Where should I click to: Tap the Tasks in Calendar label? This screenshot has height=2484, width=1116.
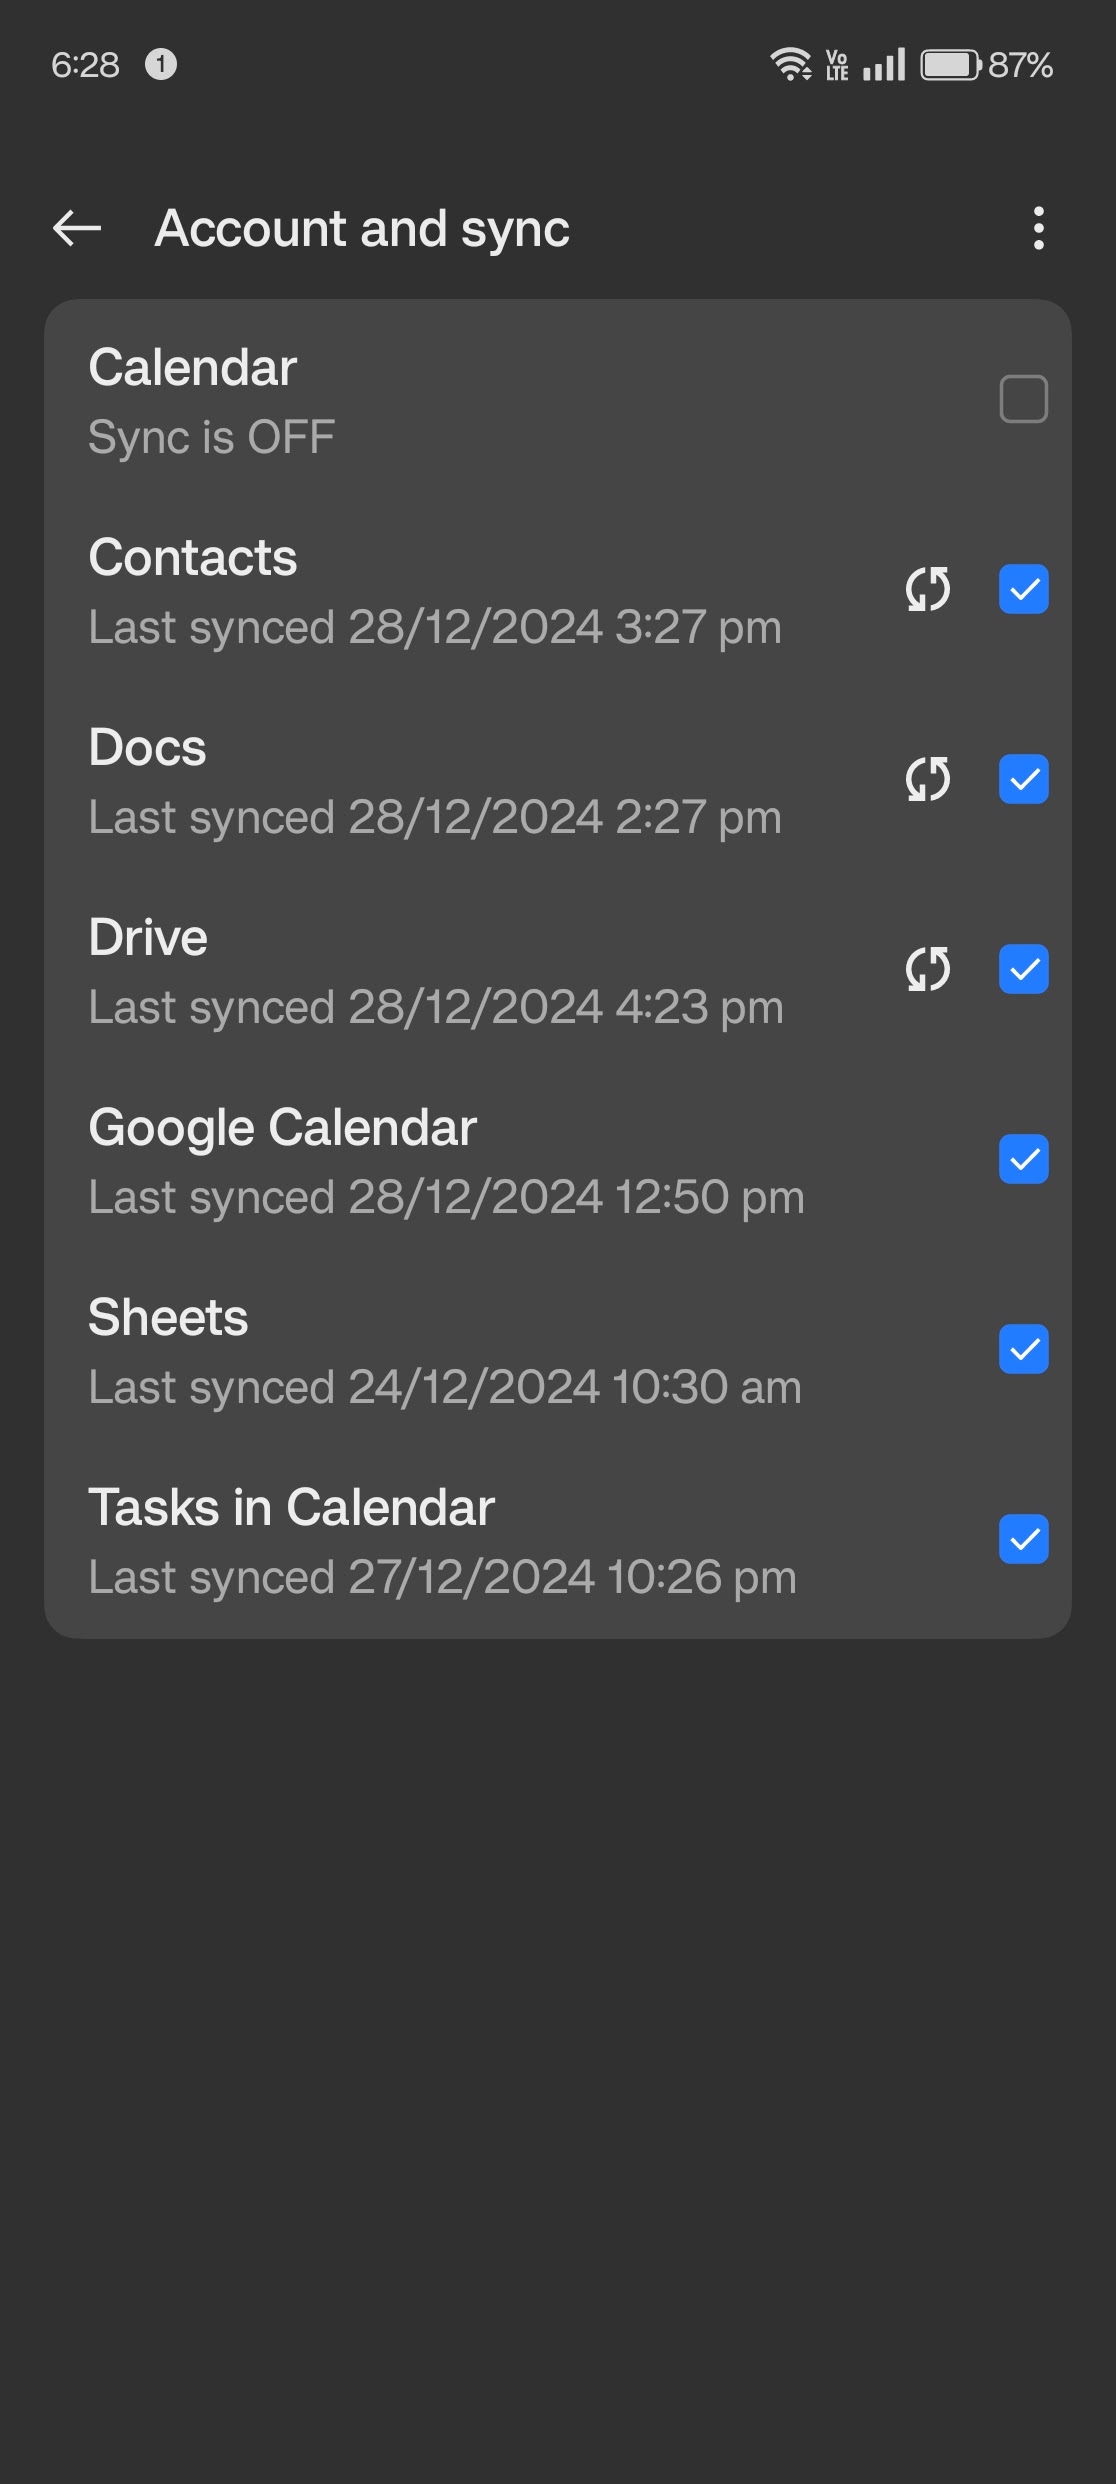(291, 1507)
